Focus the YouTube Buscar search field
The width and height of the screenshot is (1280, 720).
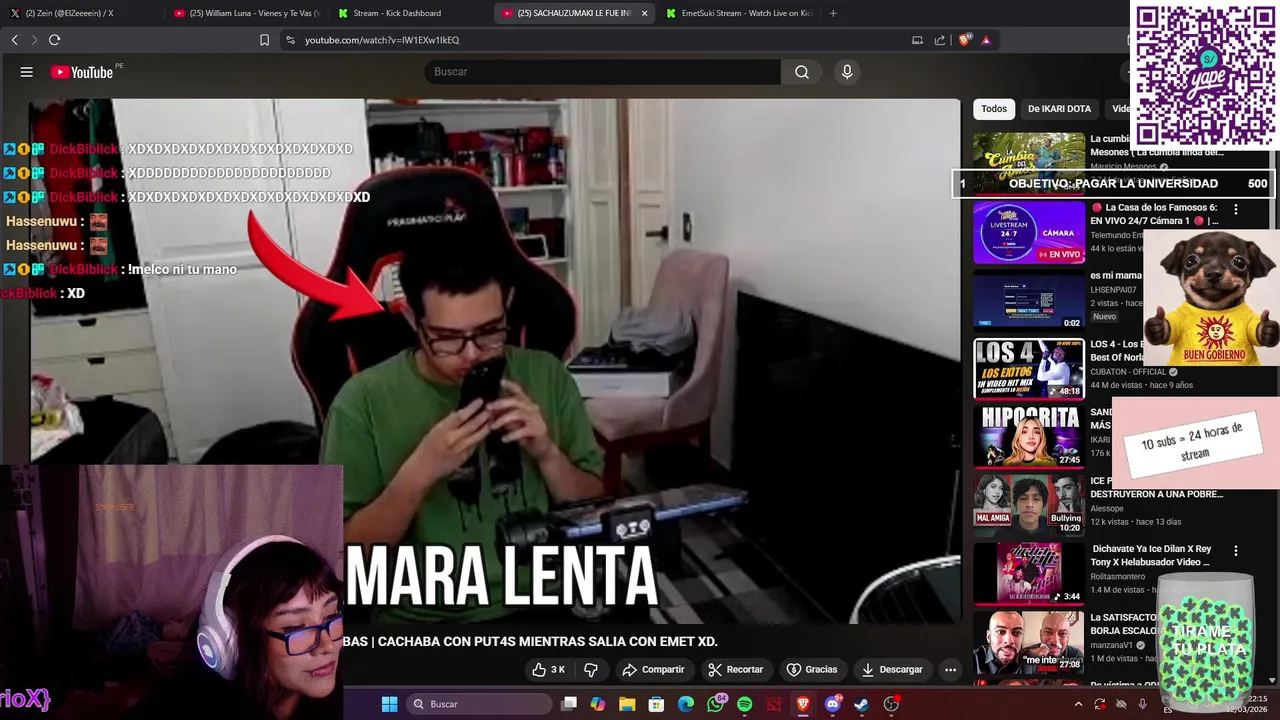pyautogui.click(x=603, y=72)
